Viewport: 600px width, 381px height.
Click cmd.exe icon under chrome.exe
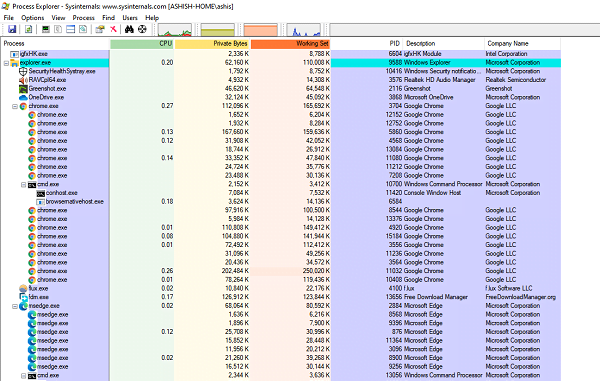32,184
